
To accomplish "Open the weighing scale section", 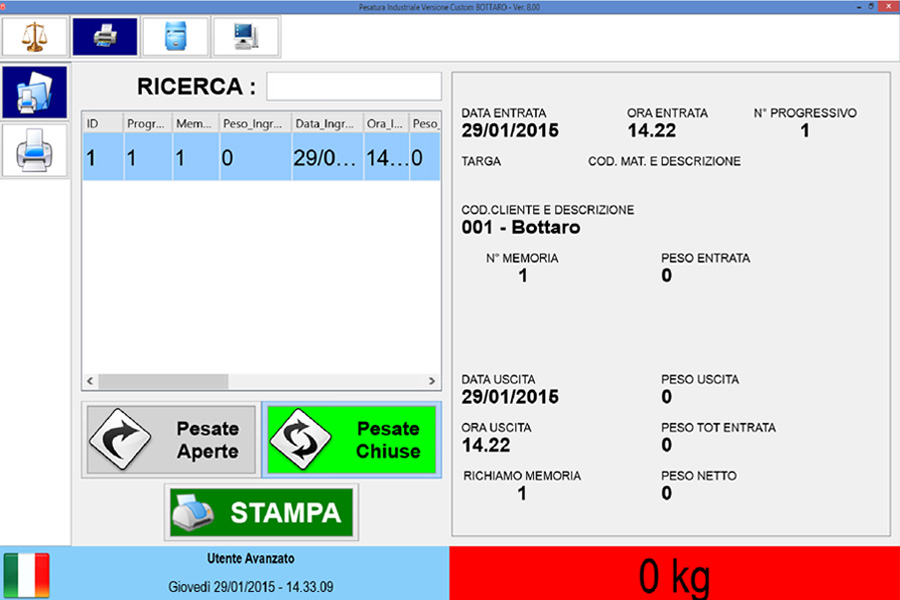I will coord(35,37).
